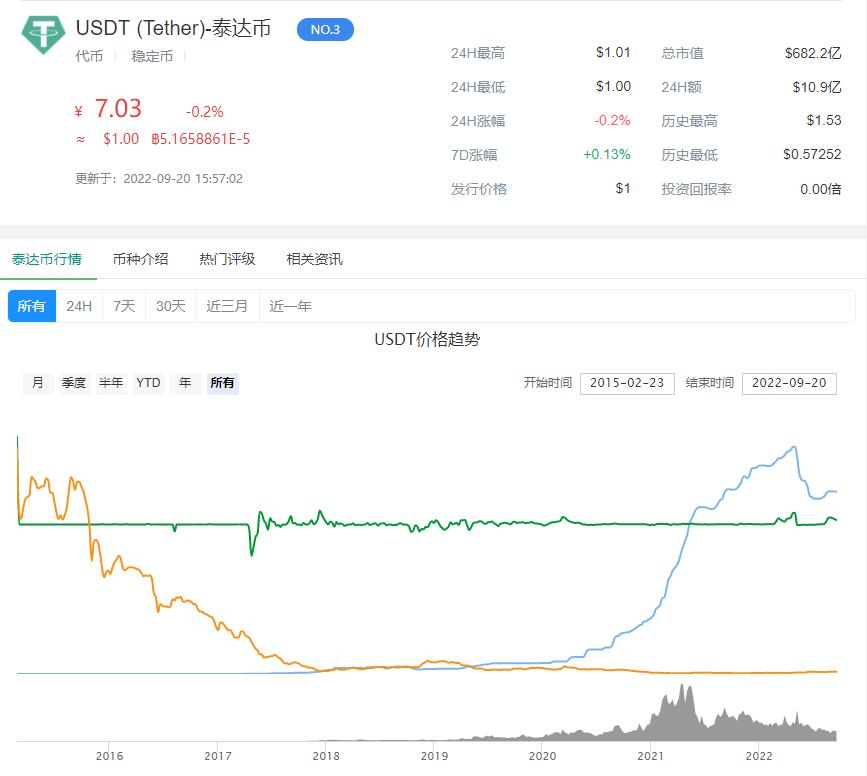The height and width of the screenshot is (776, 867).
Task: Open the 结束时间 end date picker
Action: point(789,383)
